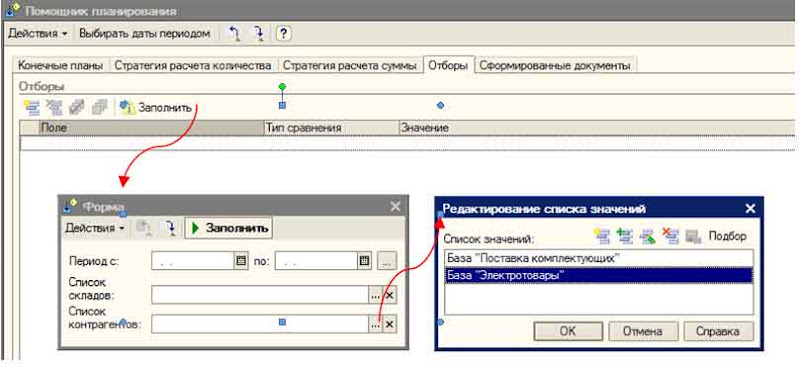Click the Период с date input field
Viewport: 800px width, 369px height.
[192, 261]
